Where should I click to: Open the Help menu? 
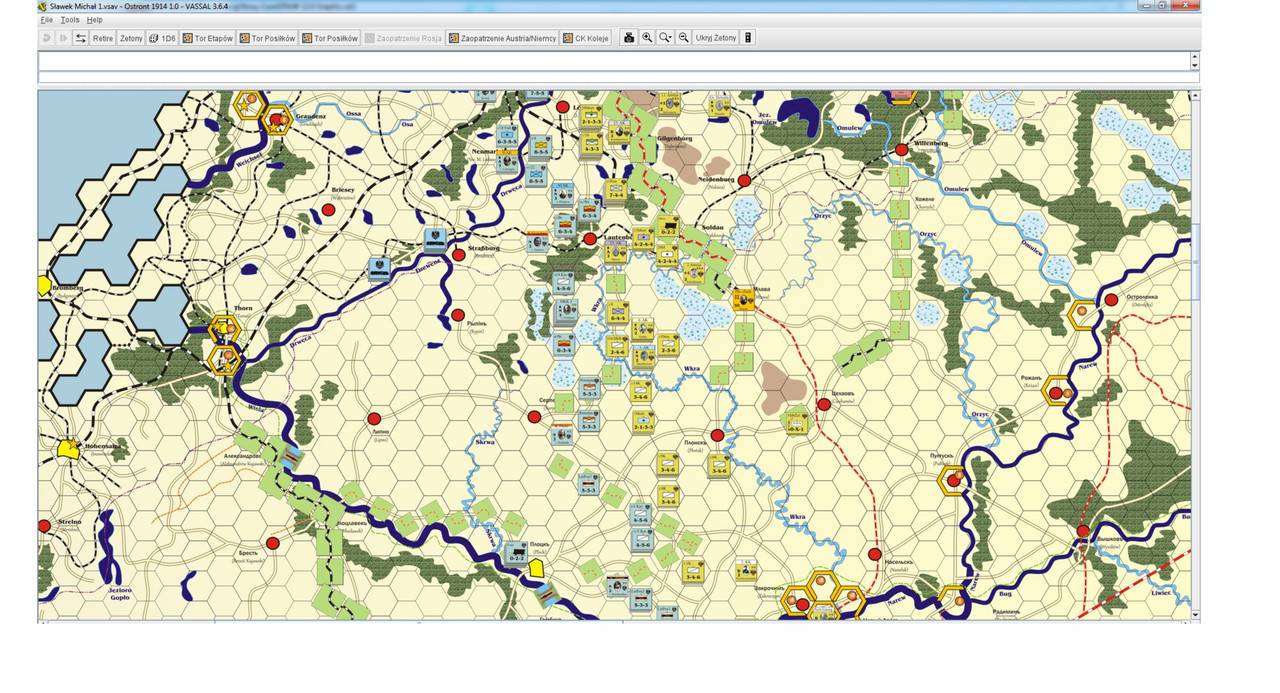94,20
